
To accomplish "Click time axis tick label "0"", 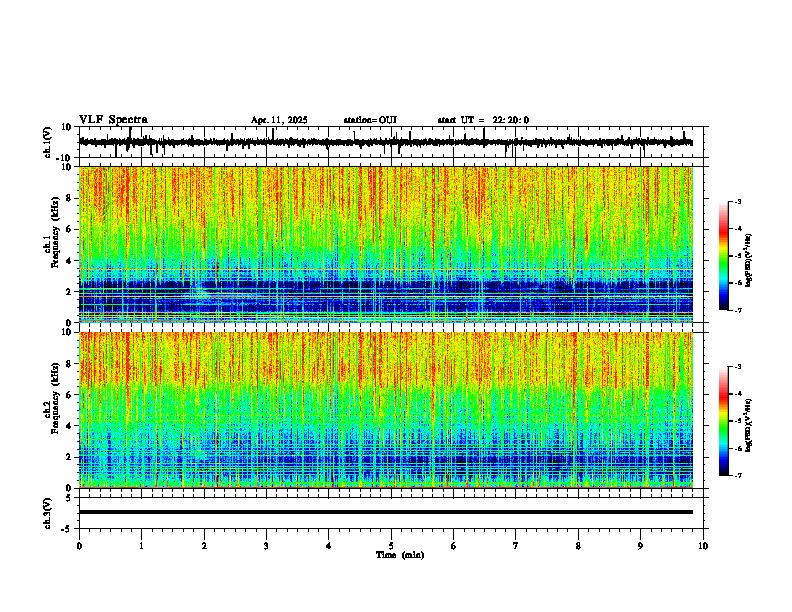I will pos(79,546).
